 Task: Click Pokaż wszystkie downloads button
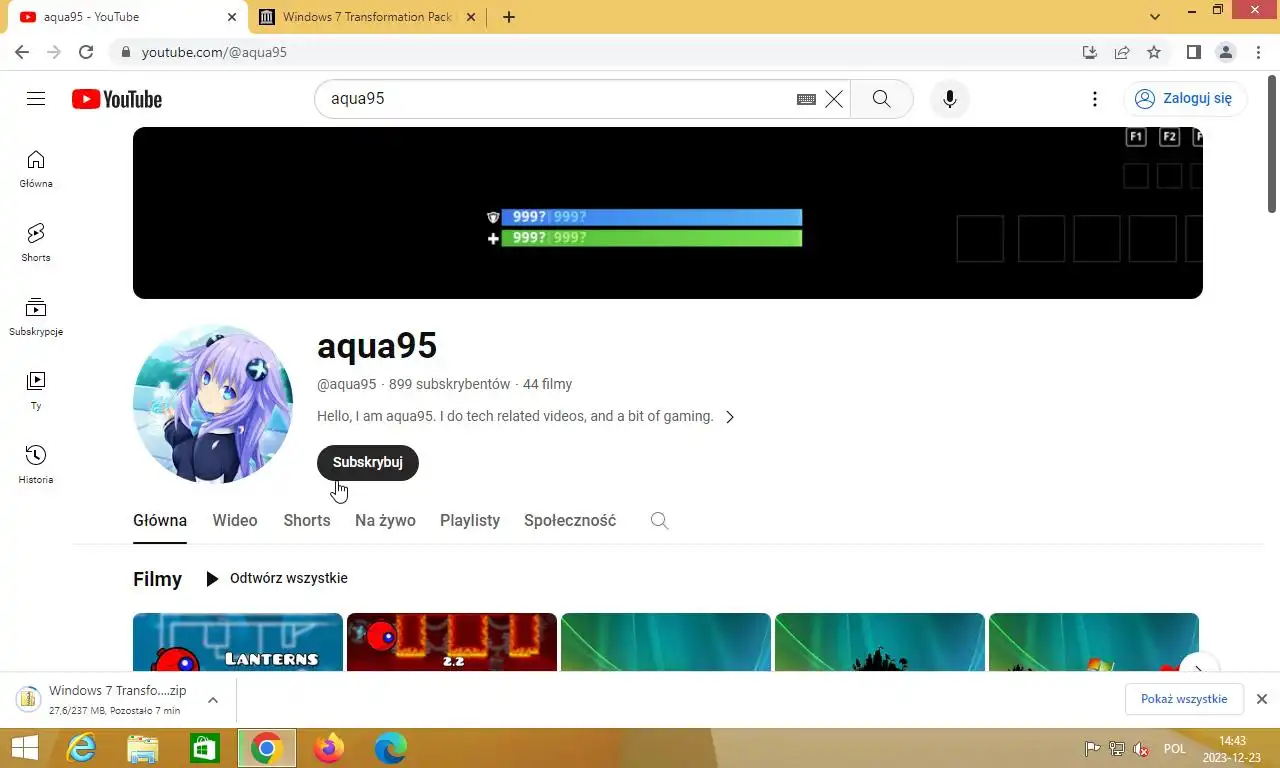1184,699
